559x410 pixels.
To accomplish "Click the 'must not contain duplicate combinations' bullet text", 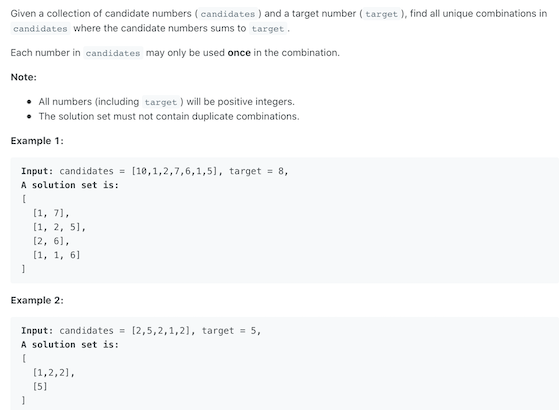I will 169,116.
